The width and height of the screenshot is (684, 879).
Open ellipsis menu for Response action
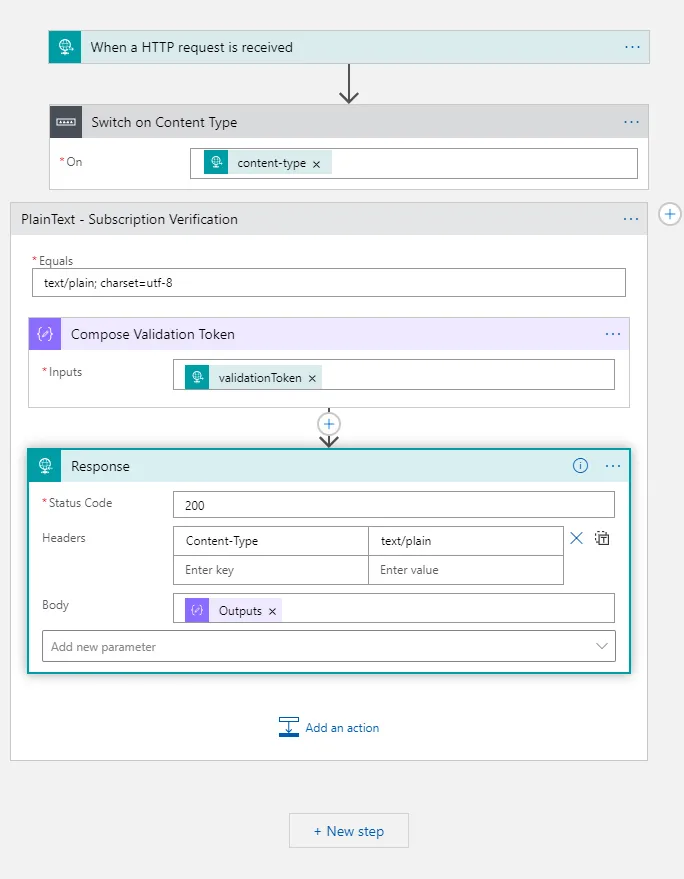point(613,466)
